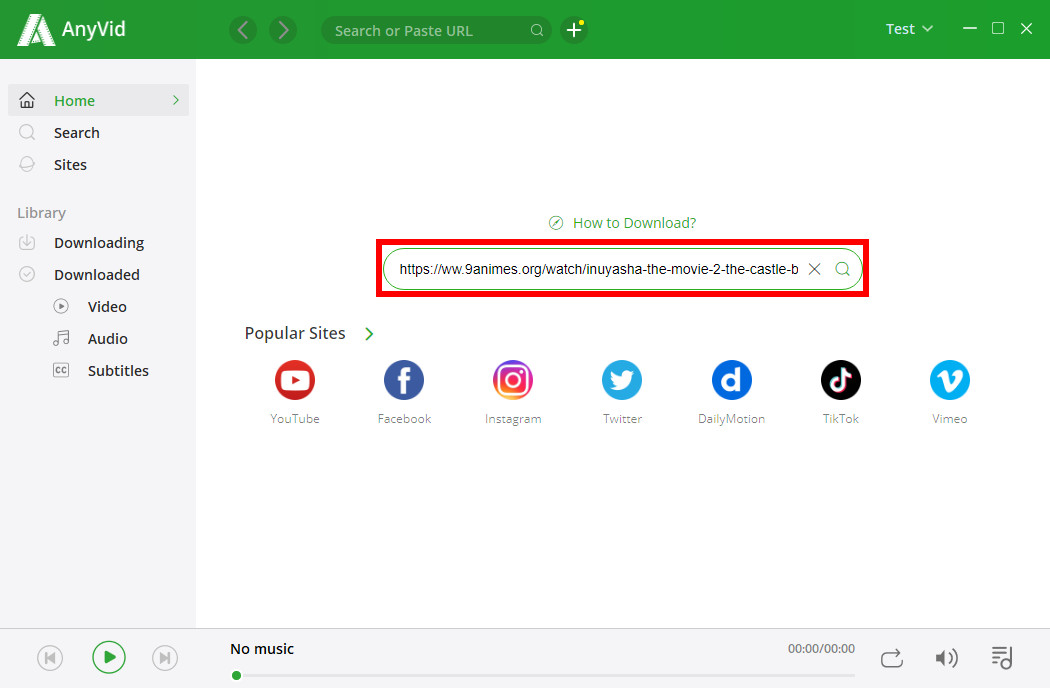Open the Twitter site icon
The image size is (1050, 688).
pyautogui.click(x=622, y=381)
